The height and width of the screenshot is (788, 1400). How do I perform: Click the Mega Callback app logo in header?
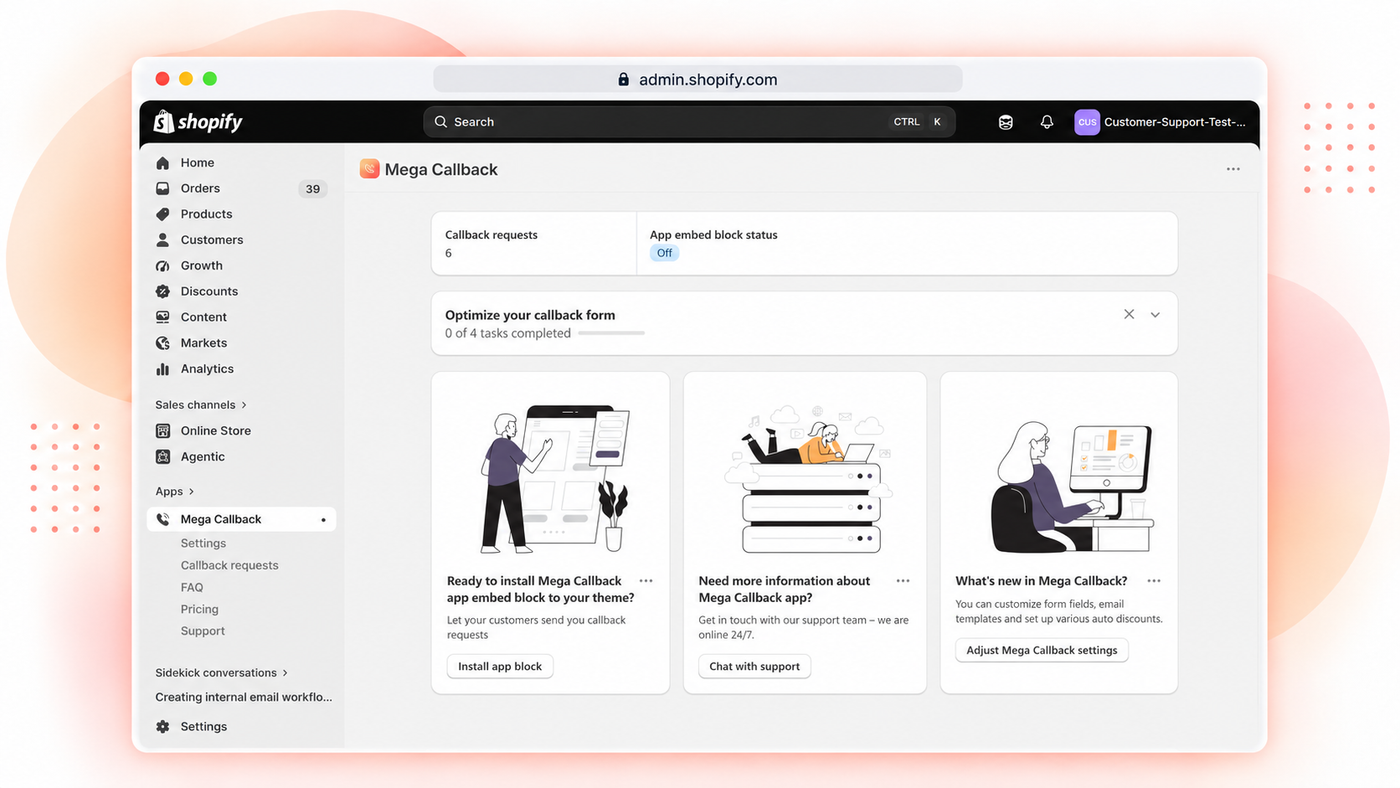[x=370, y=169]
